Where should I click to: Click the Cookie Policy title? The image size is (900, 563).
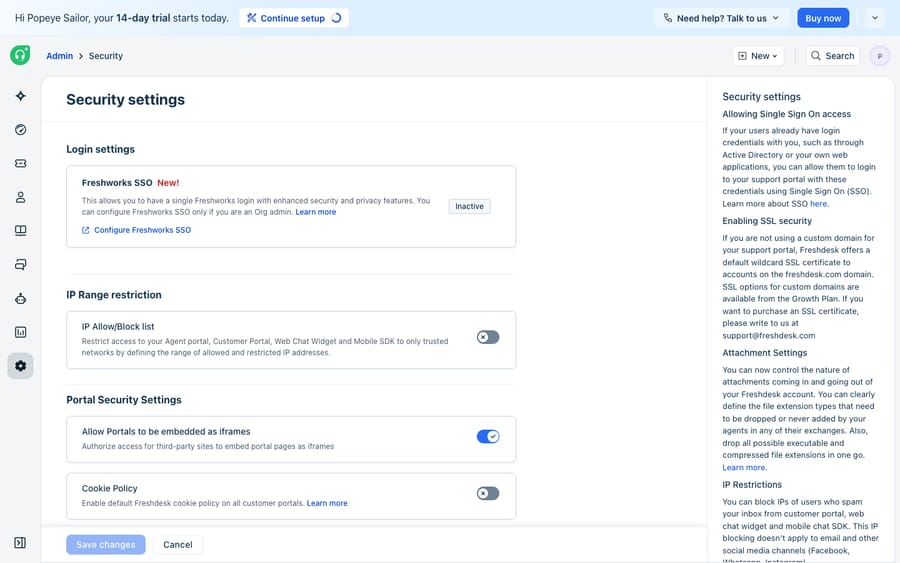pos(110,488)
